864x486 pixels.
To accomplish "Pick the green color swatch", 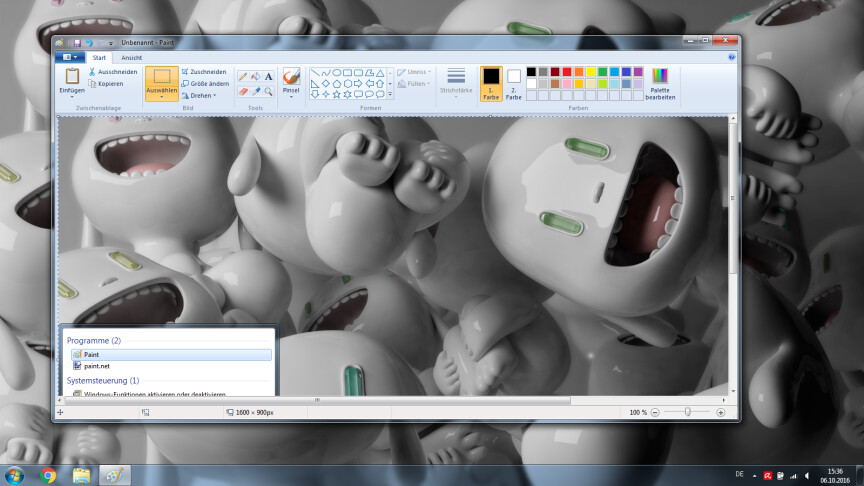I will pyautogui.click(x=602, y=72).
